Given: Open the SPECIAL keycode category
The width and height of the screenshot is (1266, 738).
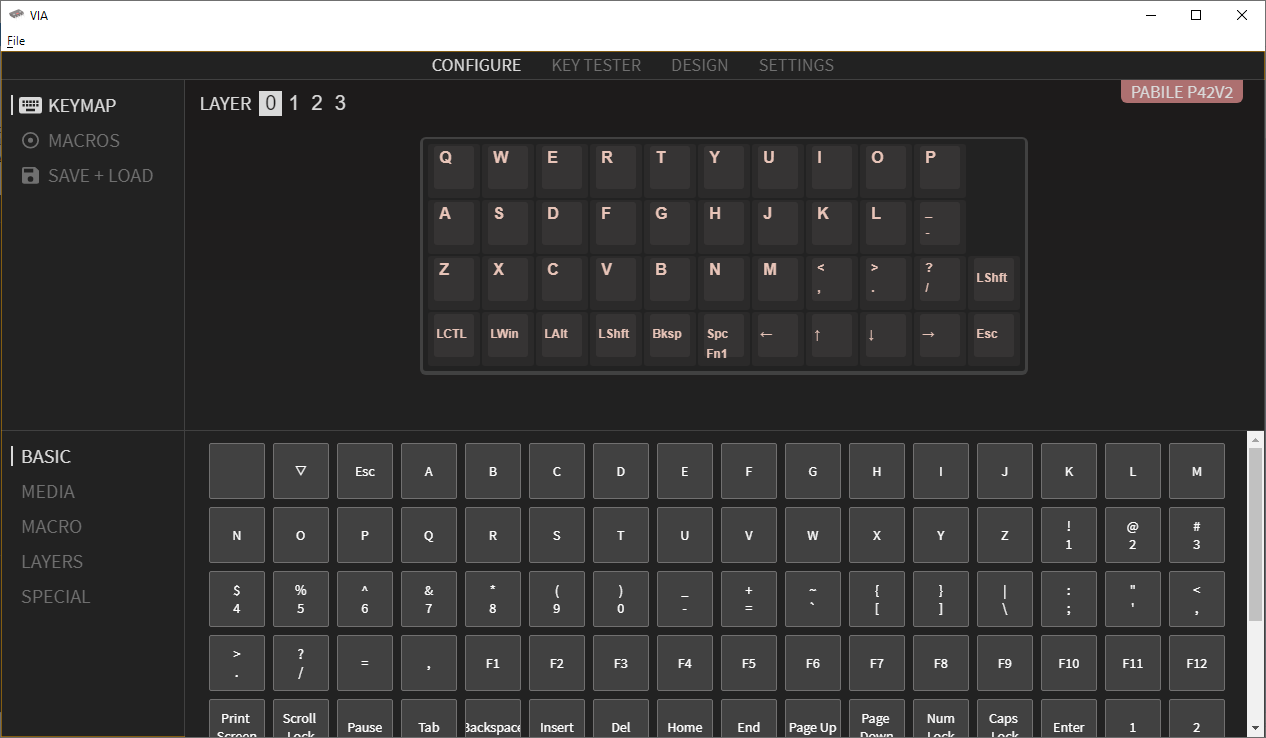Looking at the screenshot, I should pyautogui.click(x=55, y=596).
